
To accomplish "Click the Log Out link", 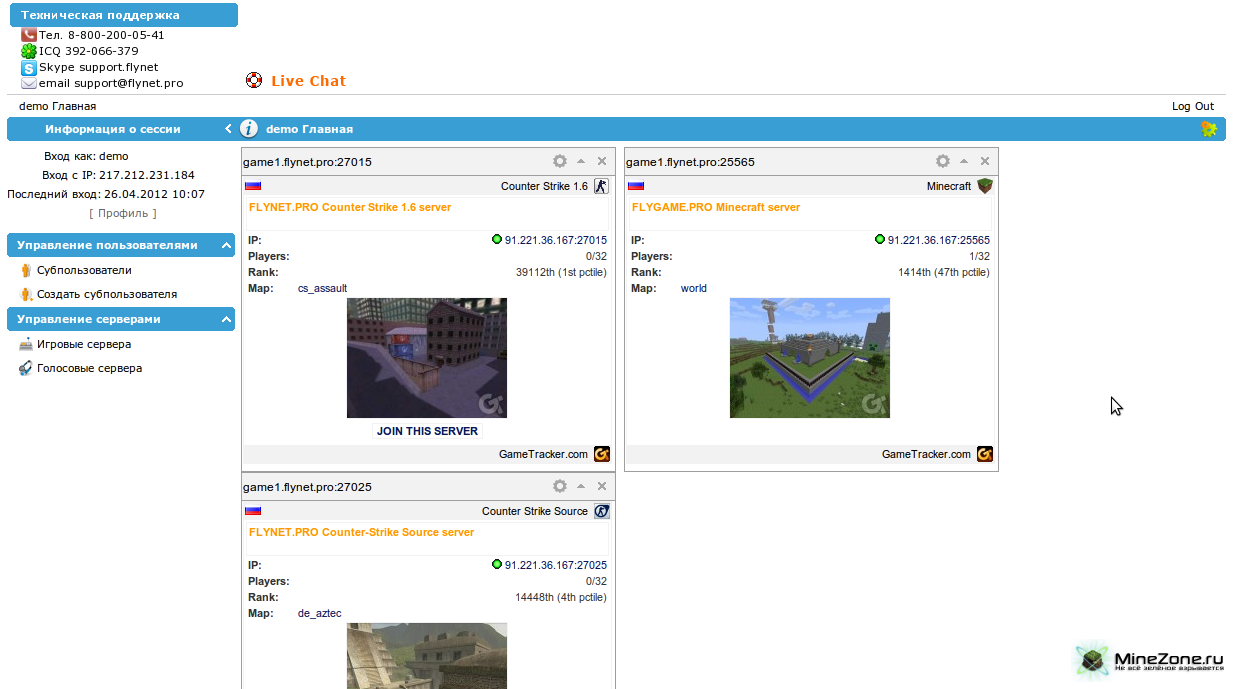I will pyautogui.click(x=1192, y=106).
